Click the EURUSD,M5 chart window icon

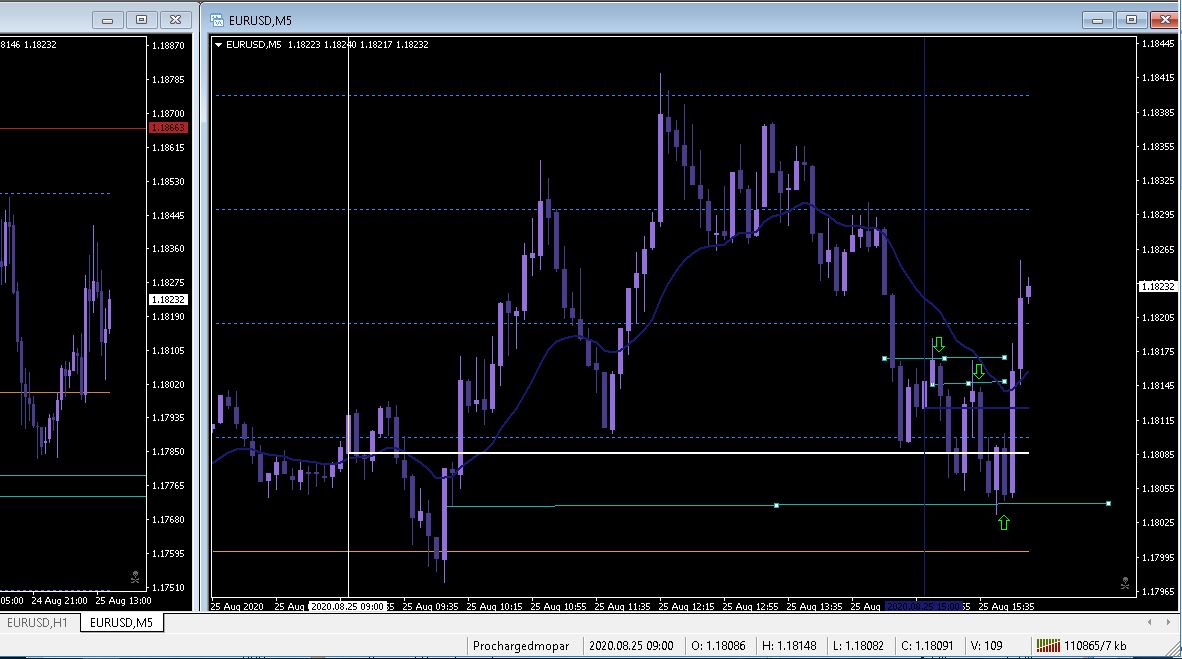pos(217,20)
